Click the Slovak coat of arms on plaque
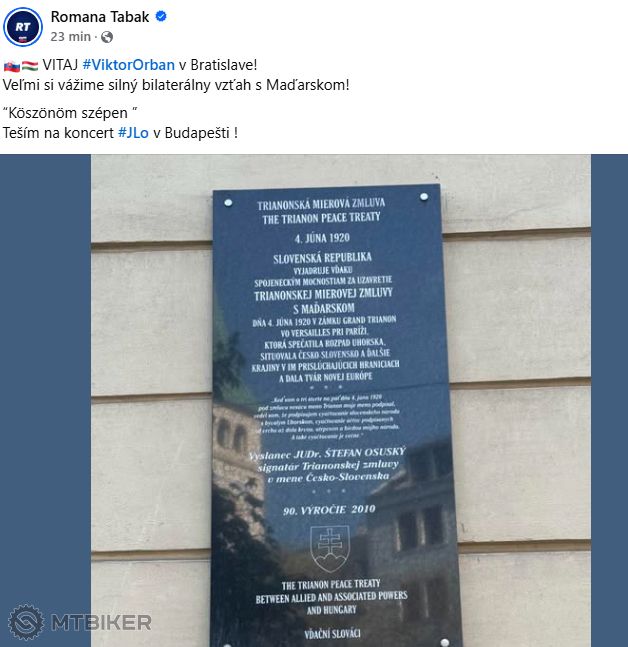The image size is (628, 647). pos(330,548)
